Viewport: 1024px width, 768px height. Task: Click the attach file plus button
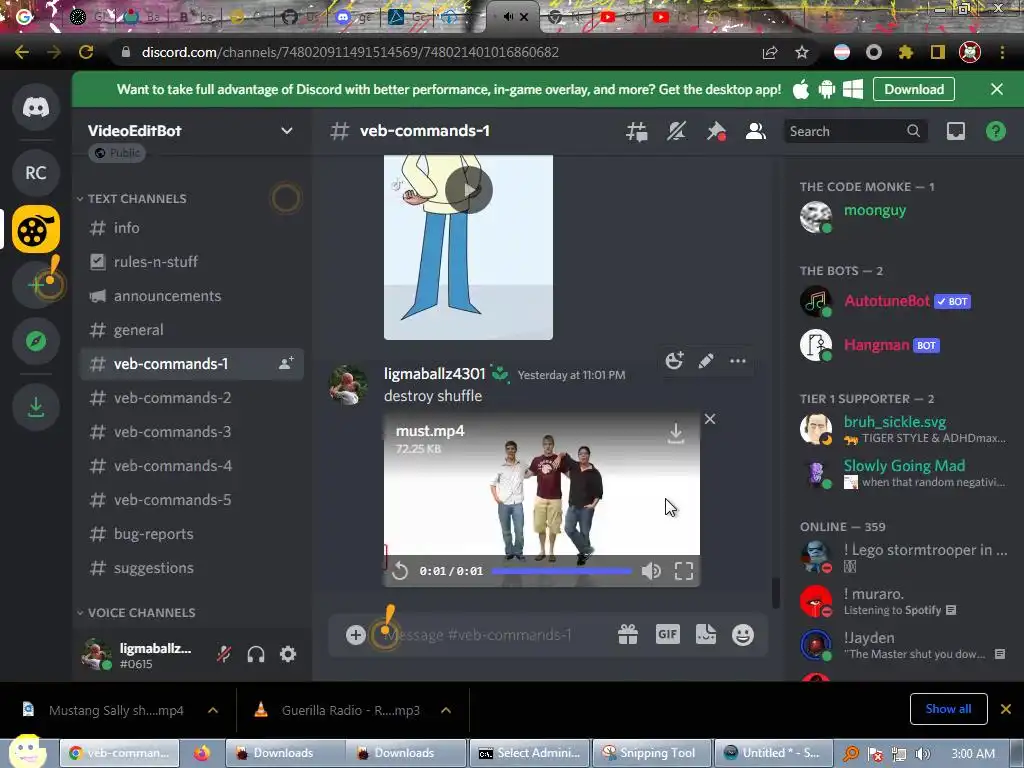356,635
